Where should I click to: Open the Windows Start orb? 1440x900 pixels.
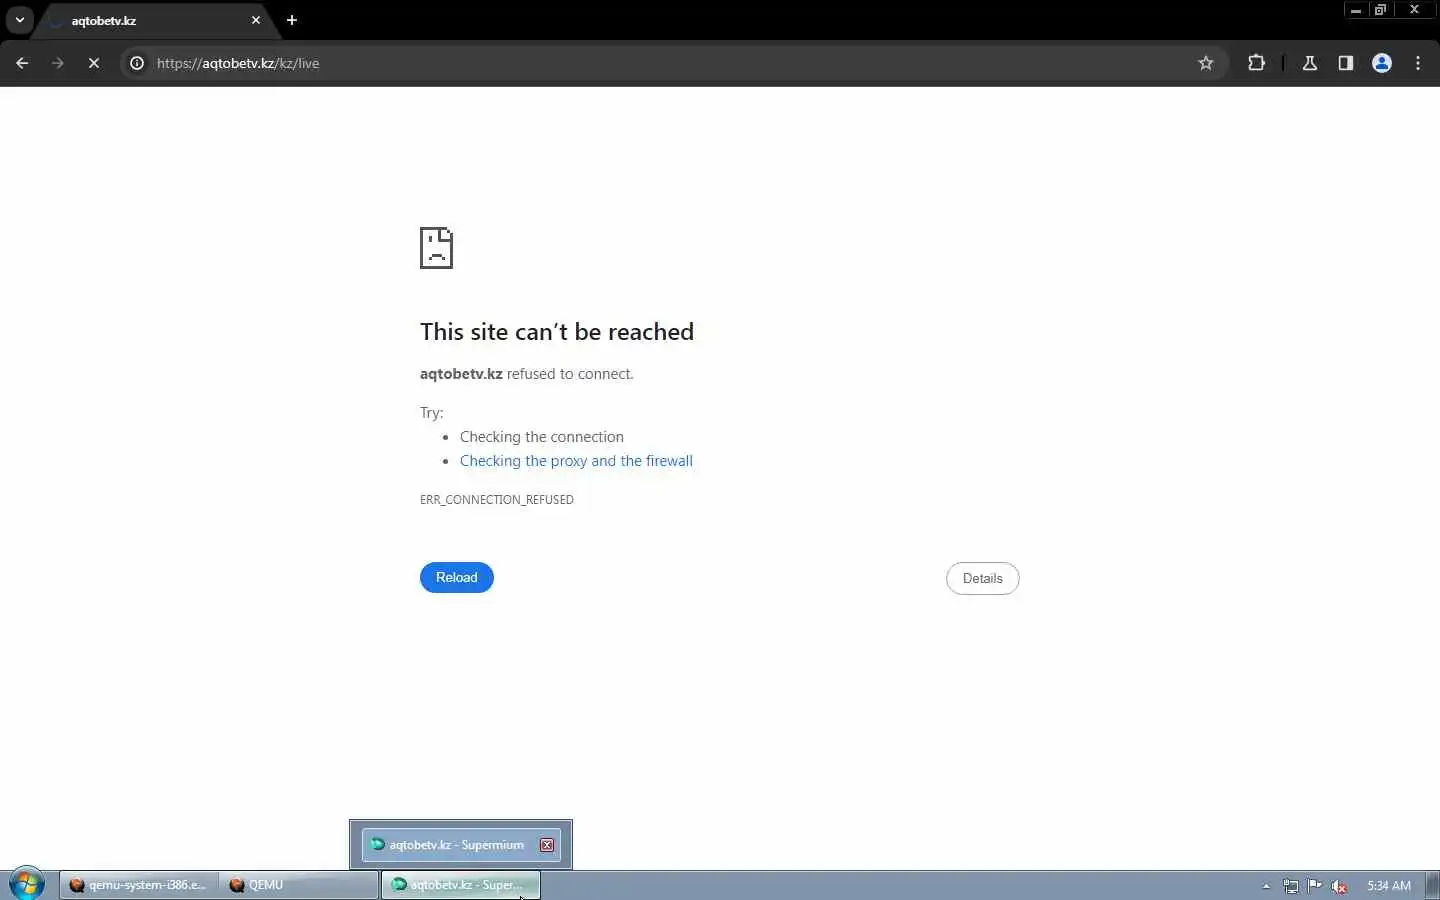coord(26,884)
